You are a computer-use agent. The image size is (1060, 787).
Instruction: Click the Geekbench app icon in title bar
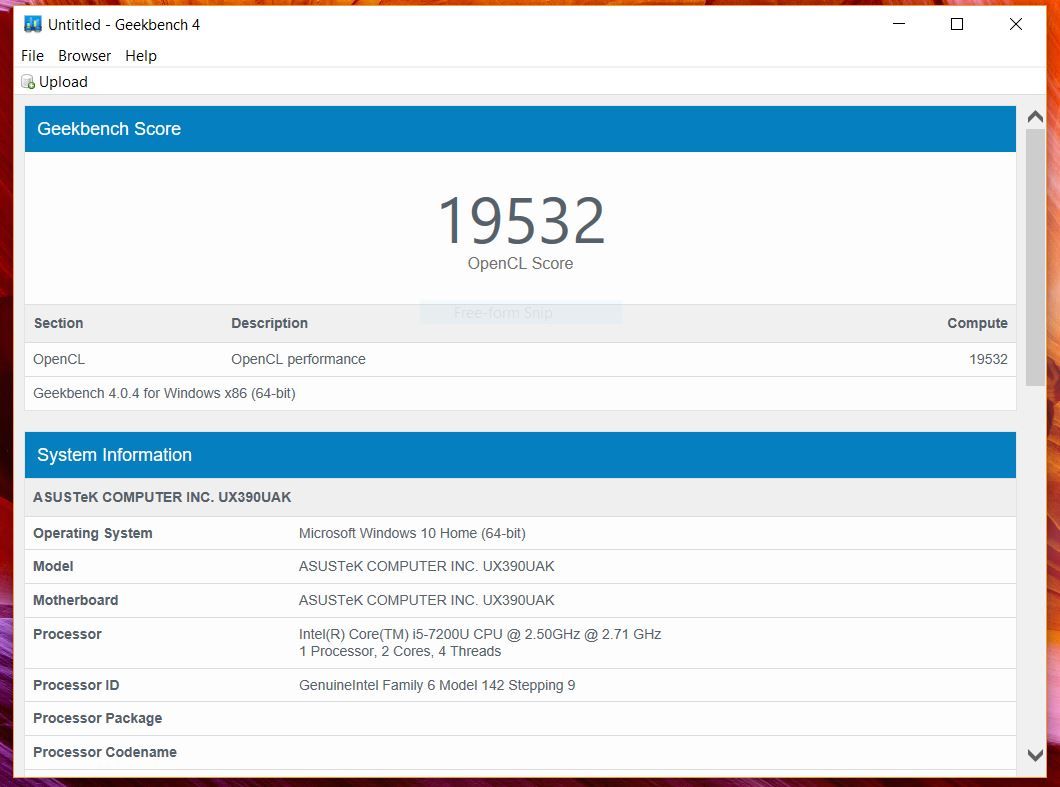pos(32,24)
